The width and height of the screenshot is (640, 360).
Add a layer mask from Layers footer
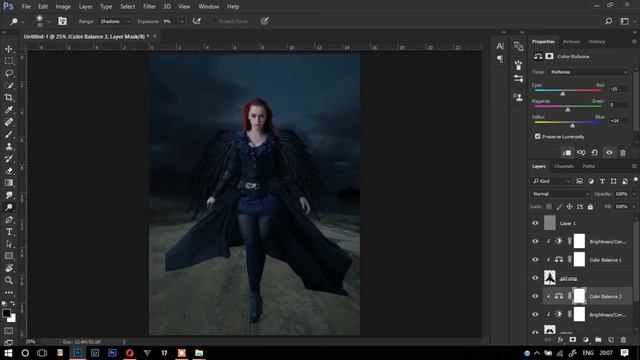[x=573, y=340]
